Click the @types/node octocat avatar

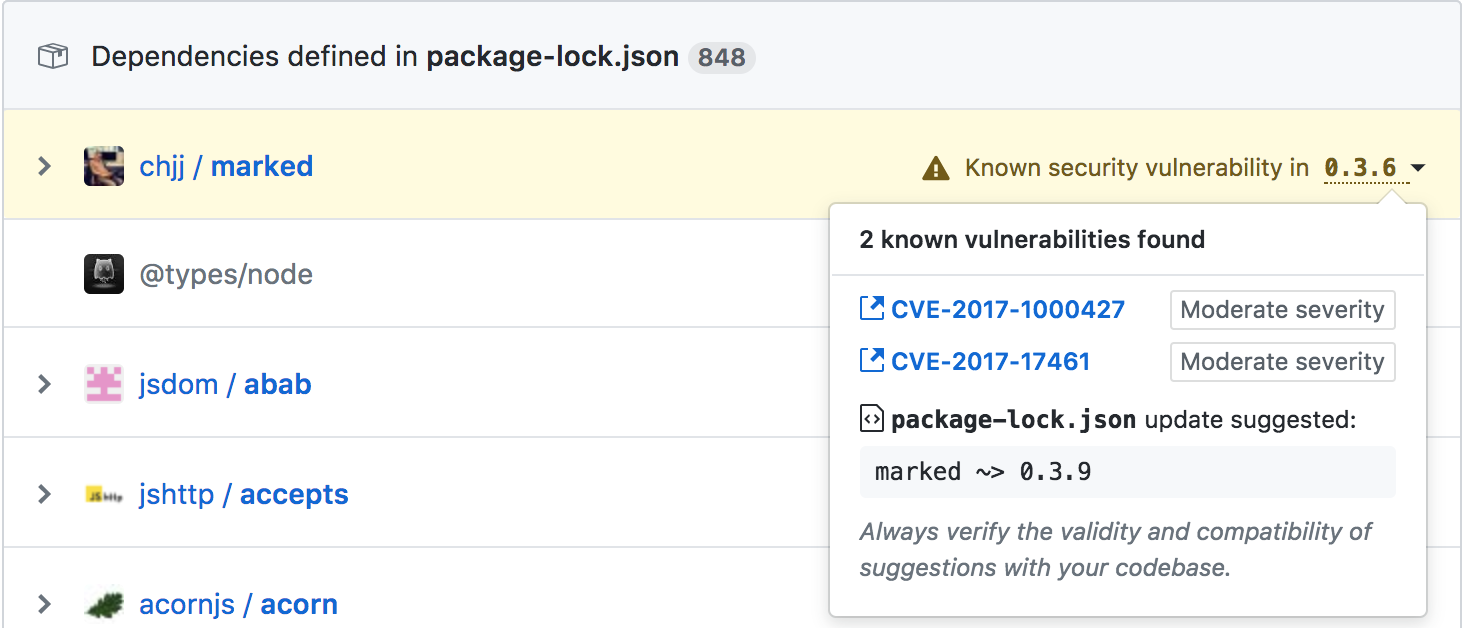103,273
